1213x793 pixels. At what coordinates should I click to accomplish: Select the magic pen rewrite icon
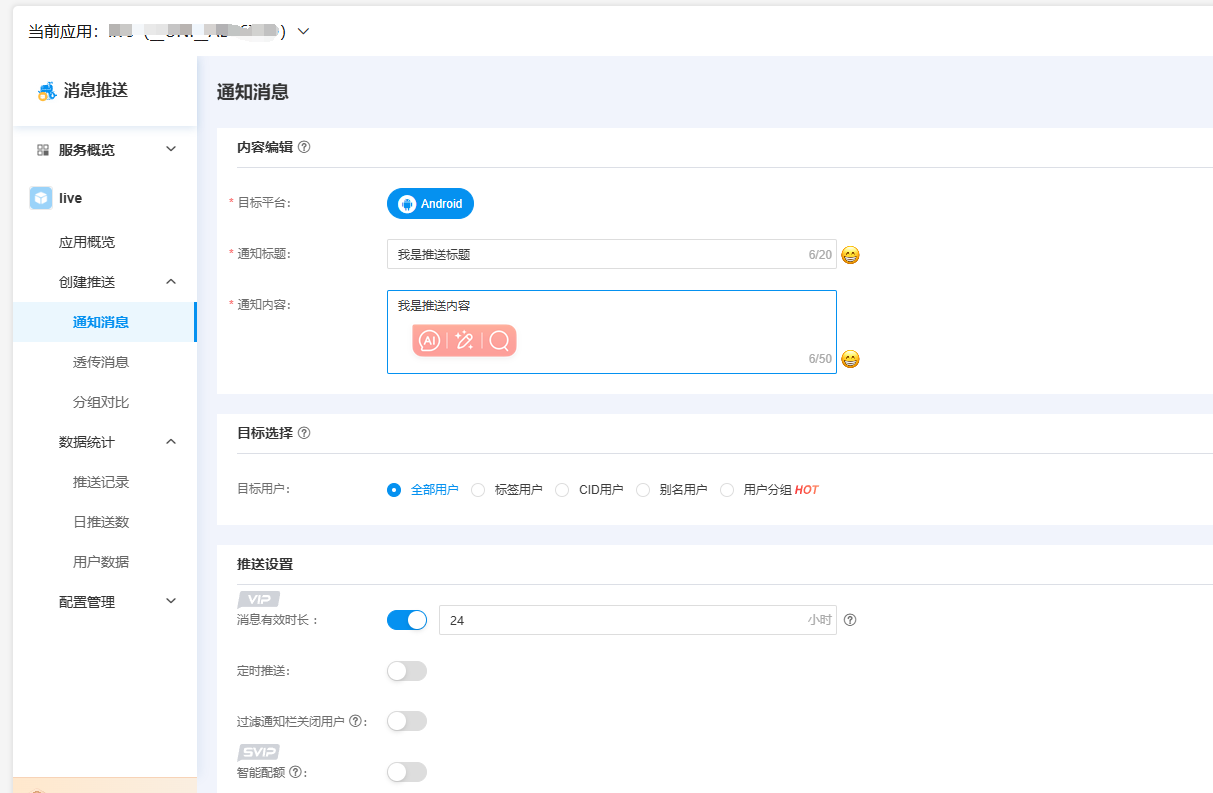[x=464, y=340]
